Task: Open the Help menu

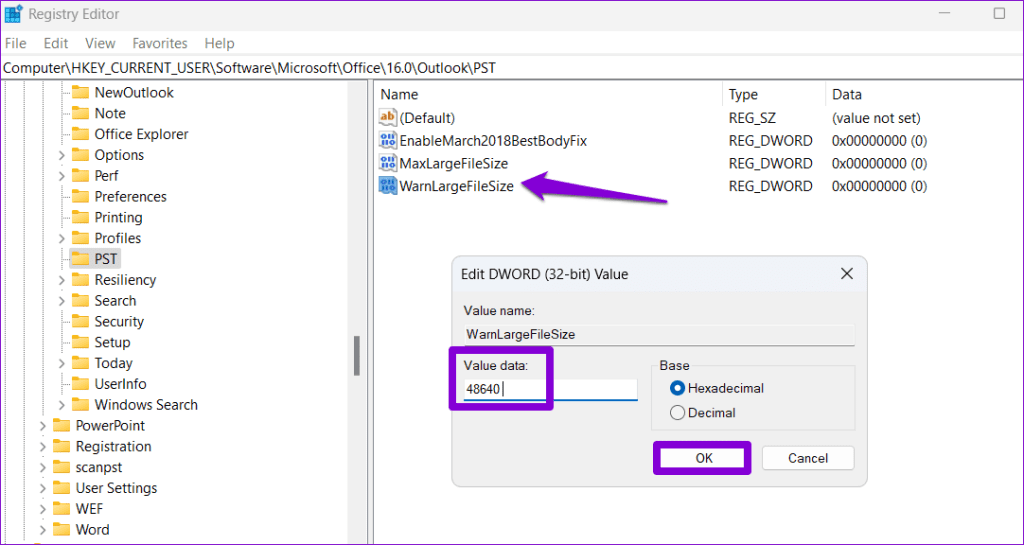Action: [x=219, y=43]
